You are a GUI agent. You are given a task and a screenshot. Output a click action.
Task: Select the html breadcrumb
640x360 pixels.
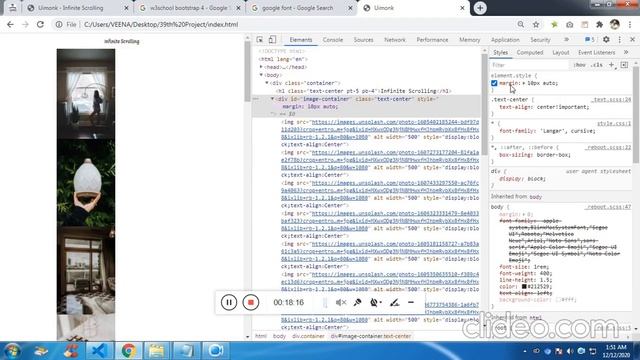[x=261, y=336]
